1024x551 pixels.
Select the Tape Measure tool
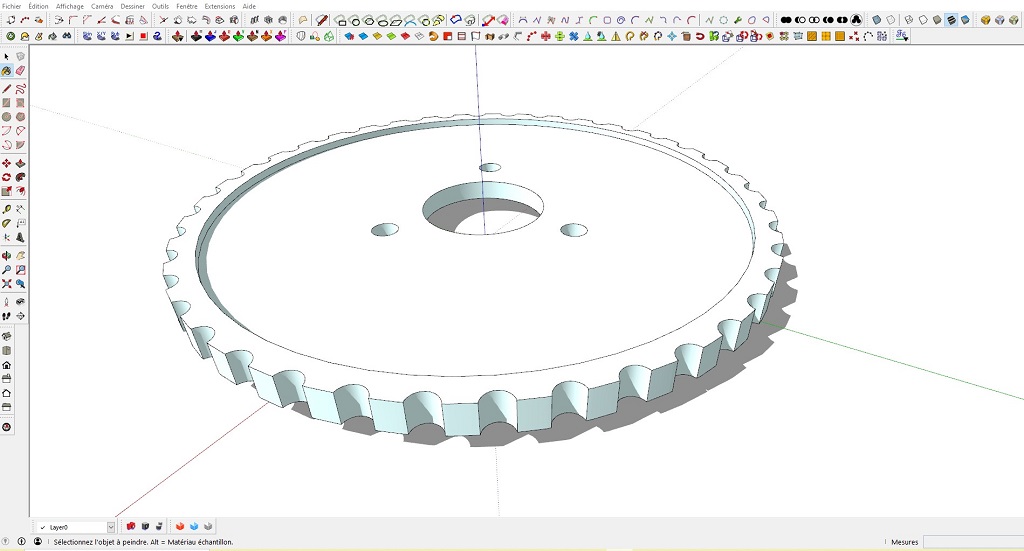click(x=7, y=209)
